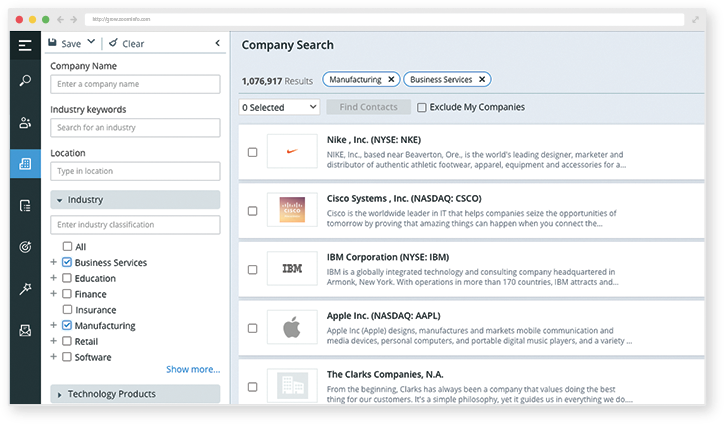This screenshot has height=424, width=724.
Task: Open The Clarks Companies, N.A. title
Action: [385, 375]
